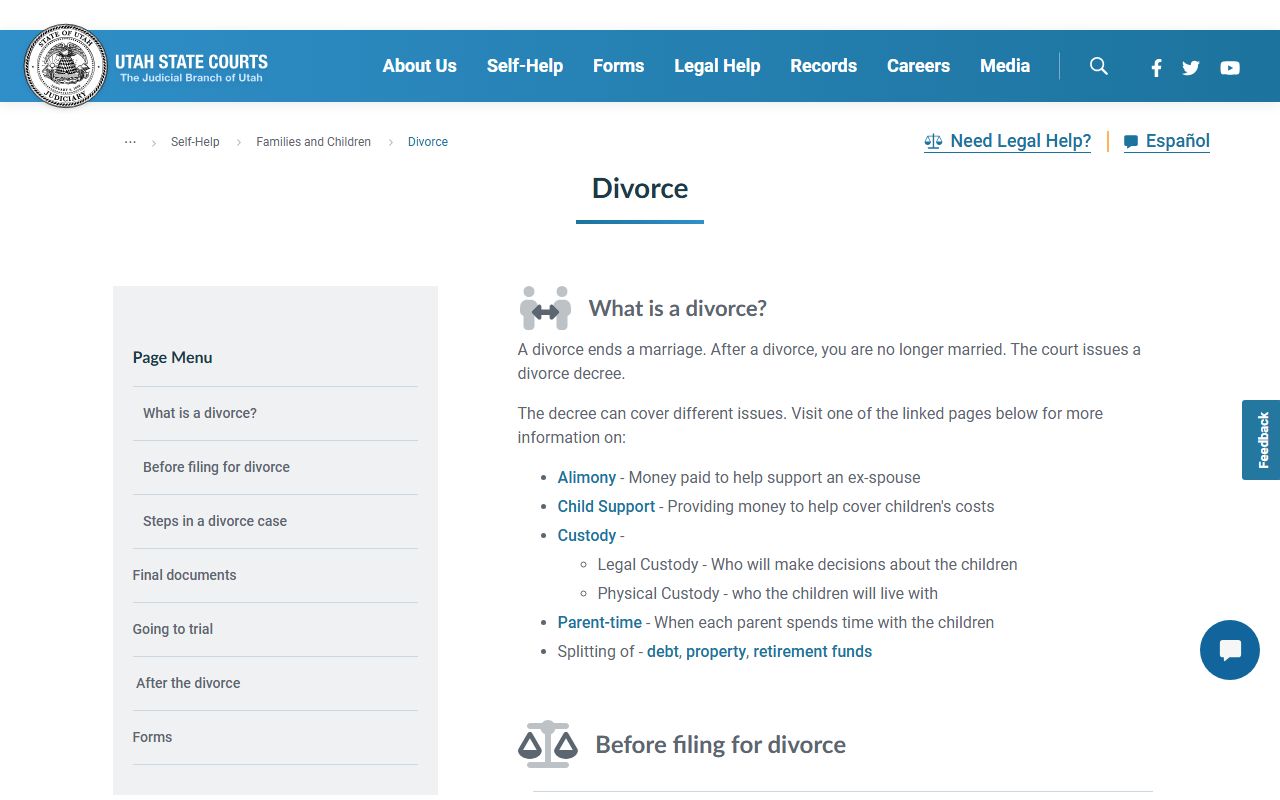This screenshot has height=800, width=1280.
Task: Click the two-people divorce heading icon
Action: (x=545, y=308)
